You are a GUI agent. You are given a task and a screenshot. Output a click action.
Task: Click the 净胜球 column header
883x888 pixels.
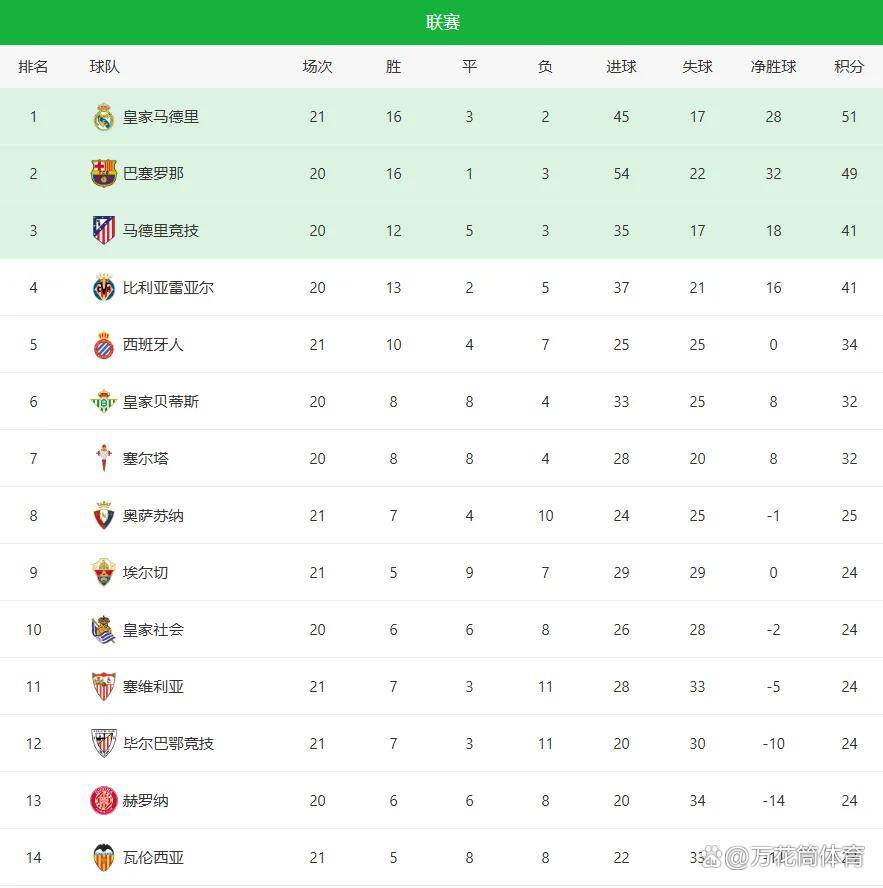773,67
